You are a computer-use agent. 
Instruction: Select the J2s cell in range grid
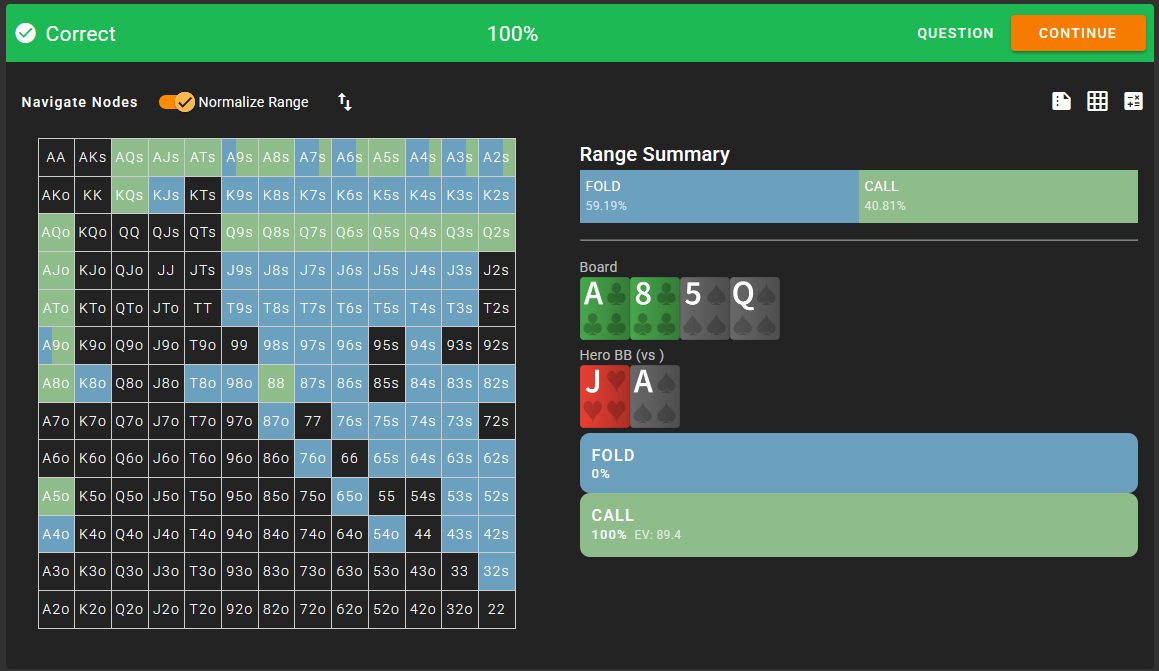497,270
